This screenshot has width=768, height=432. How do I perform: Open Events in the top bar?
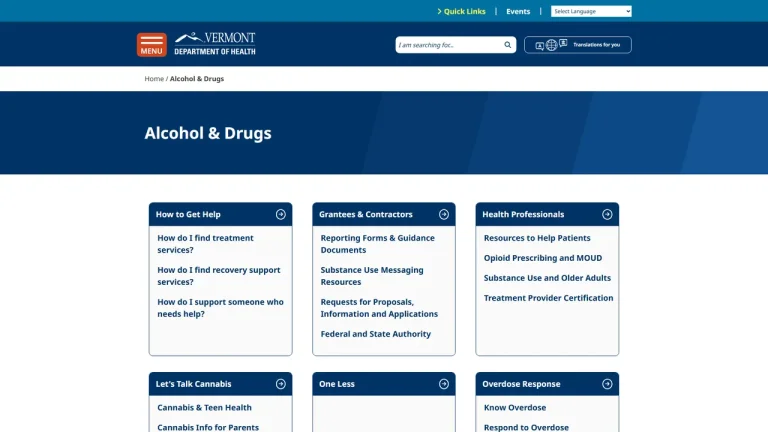point(518,11)
